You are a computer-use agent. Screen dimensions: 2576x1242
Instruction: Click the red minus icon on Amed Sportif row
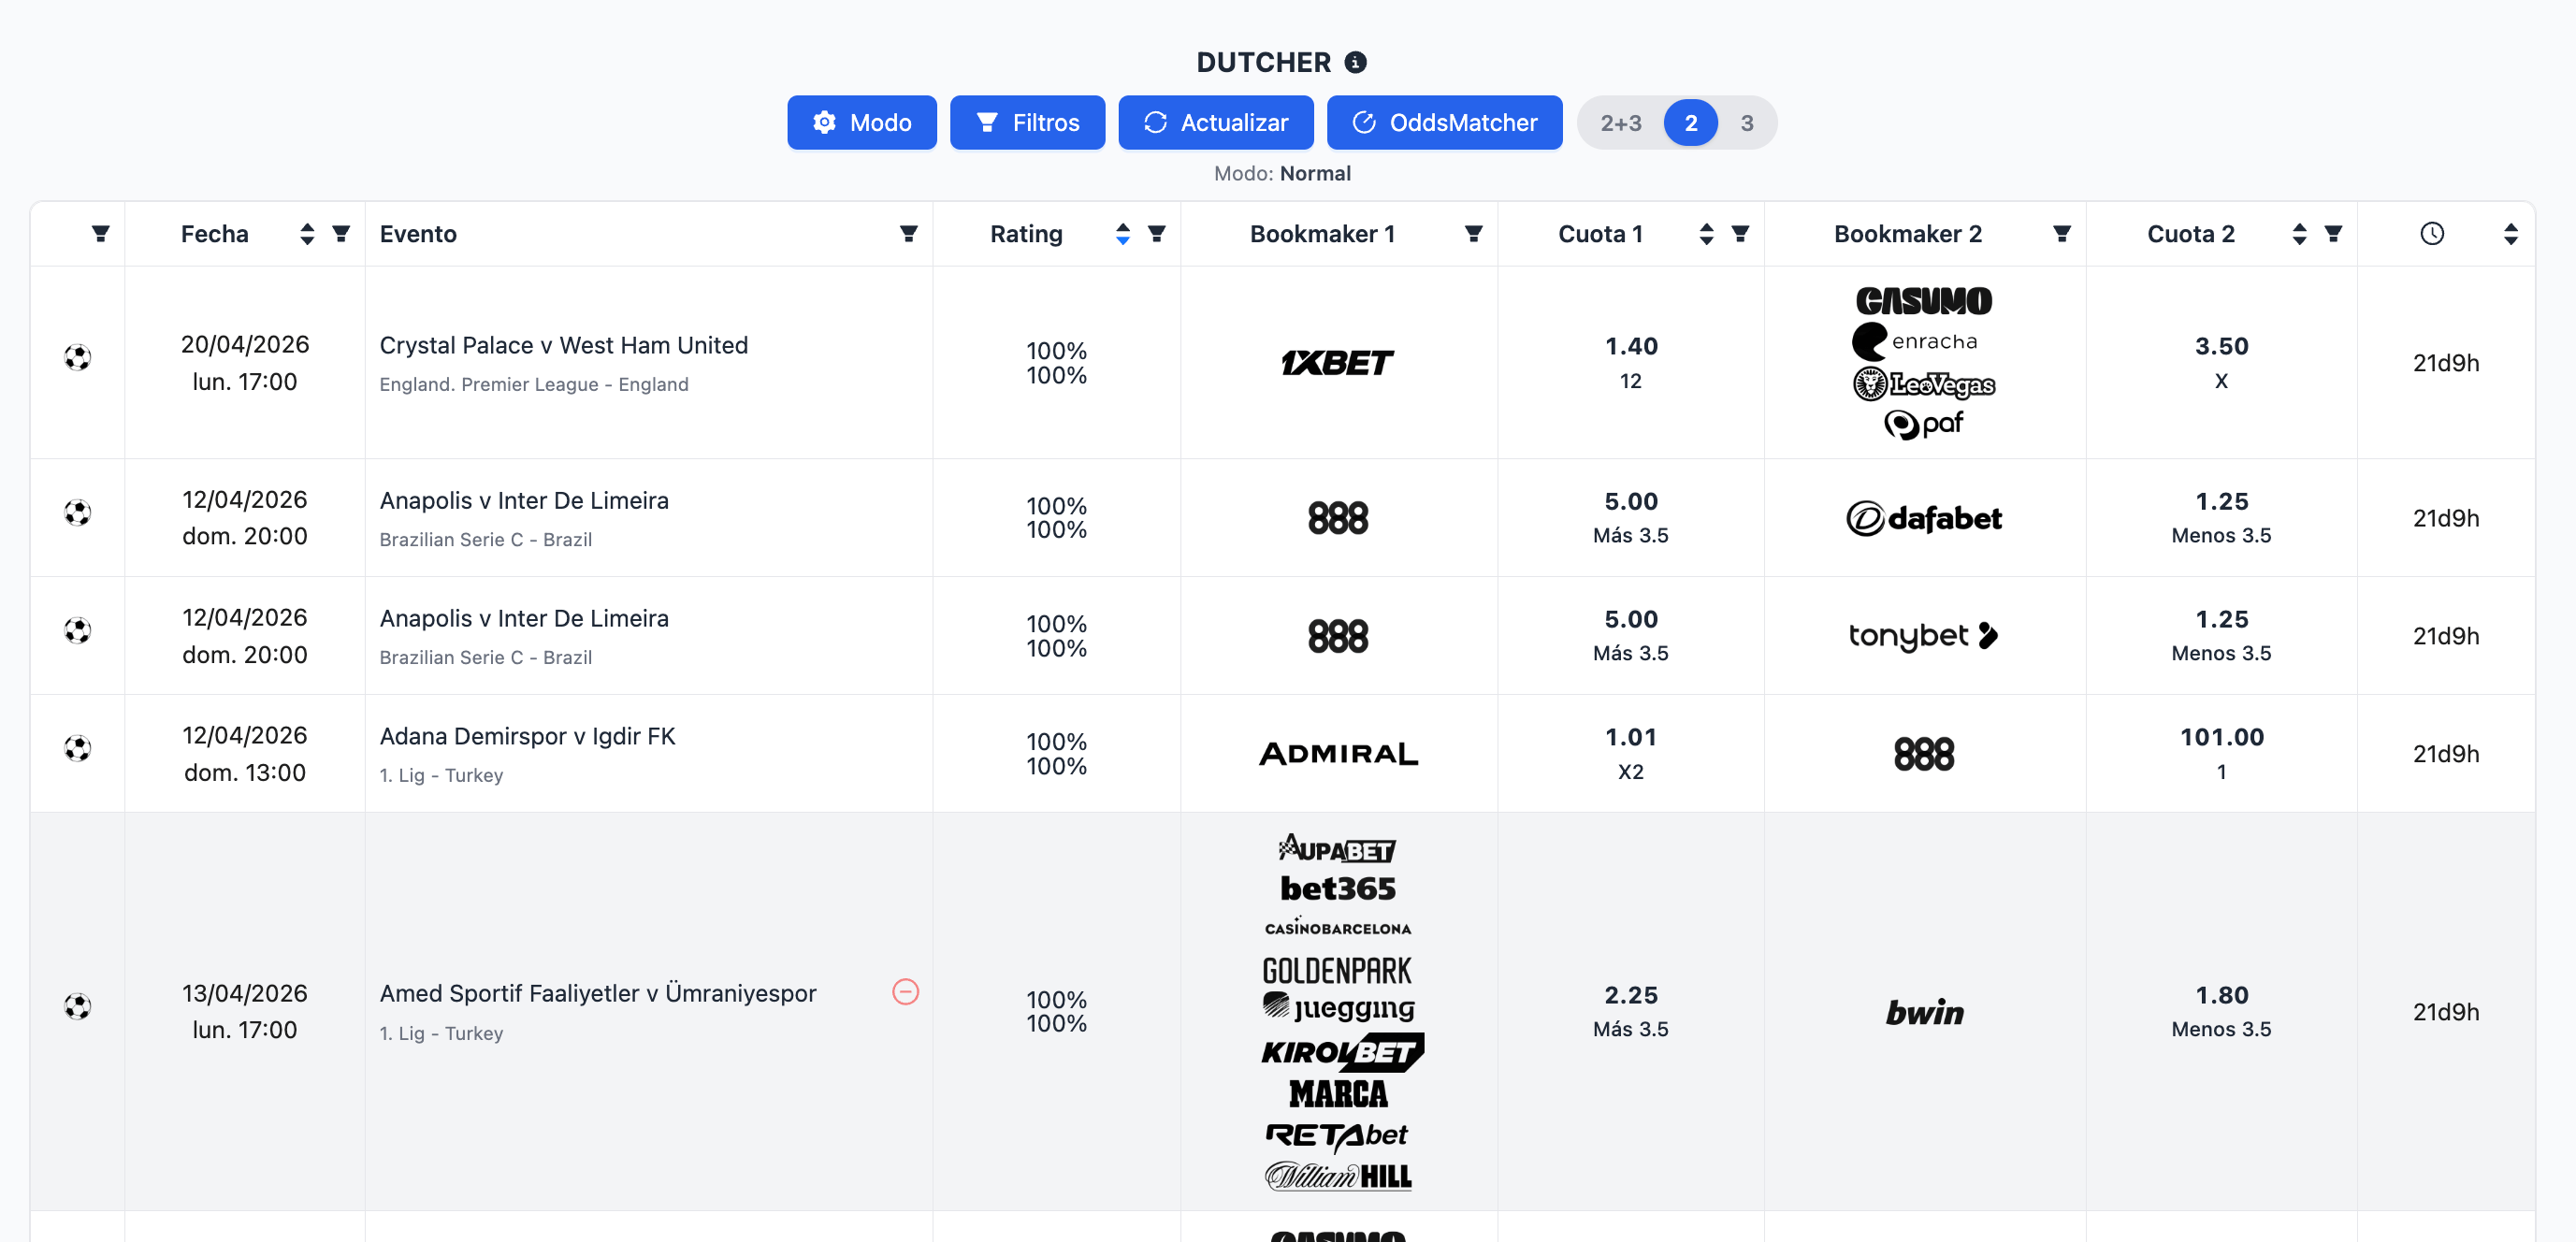(905, 991)
